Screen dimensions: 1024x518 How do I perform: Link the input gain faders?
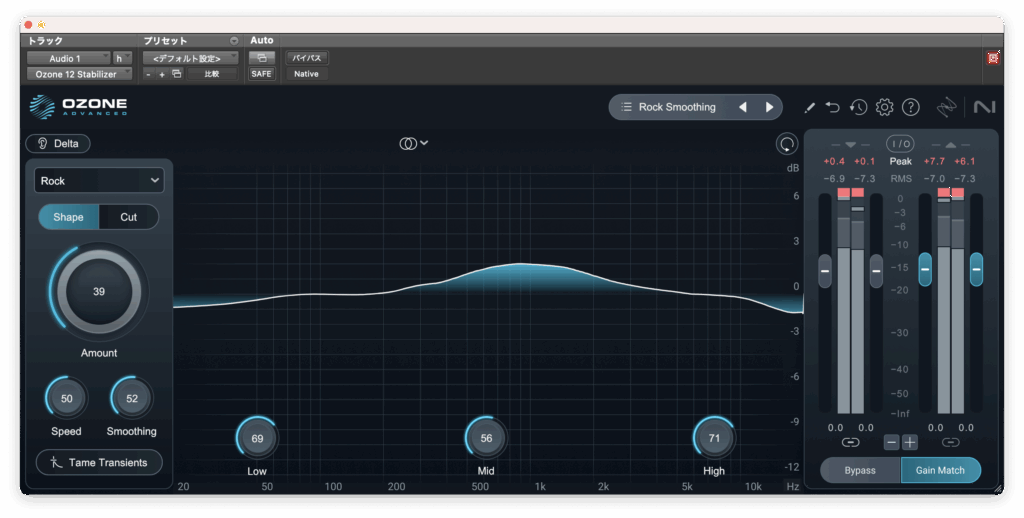[x=850, y=442]
